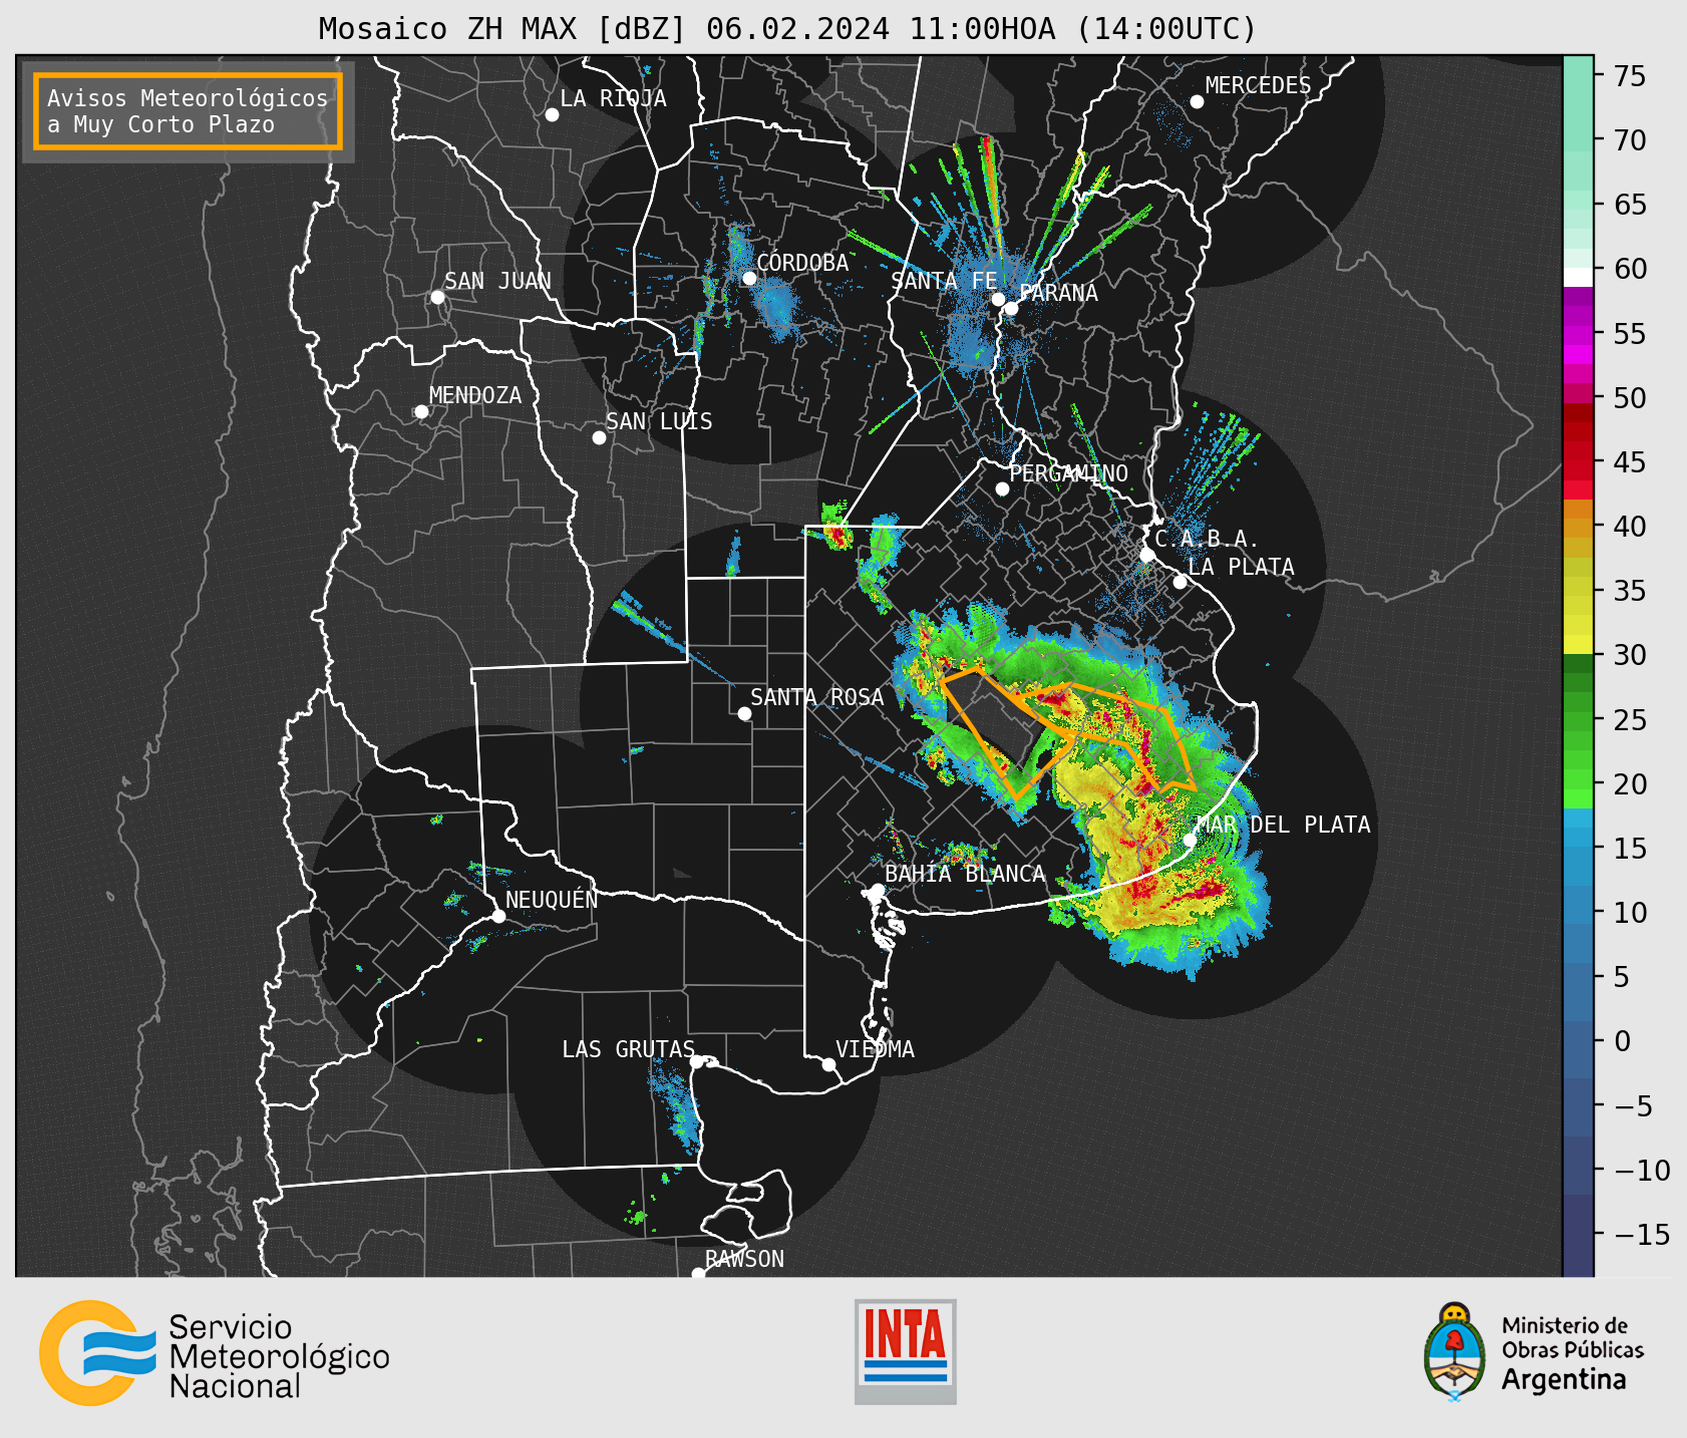Click the MENDOZA city marker dot
The image size is (1687, 1438).
pyautogui.click(x=422, y=412)
